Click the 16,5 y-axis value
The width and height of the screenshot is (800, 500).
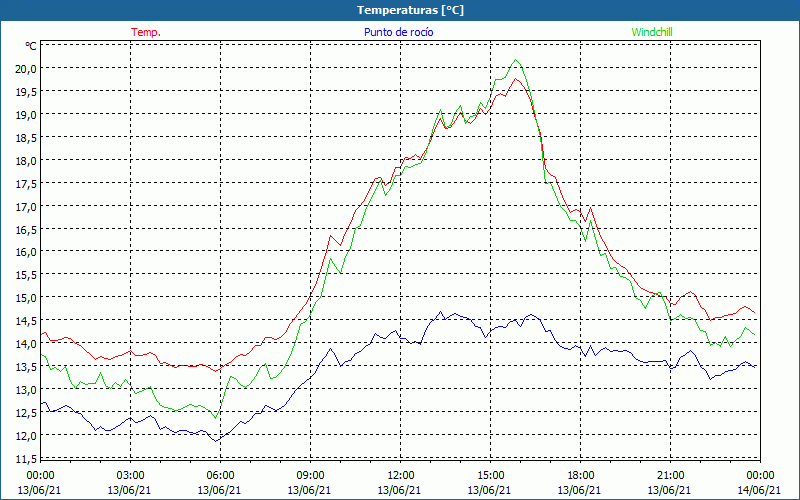26,230
